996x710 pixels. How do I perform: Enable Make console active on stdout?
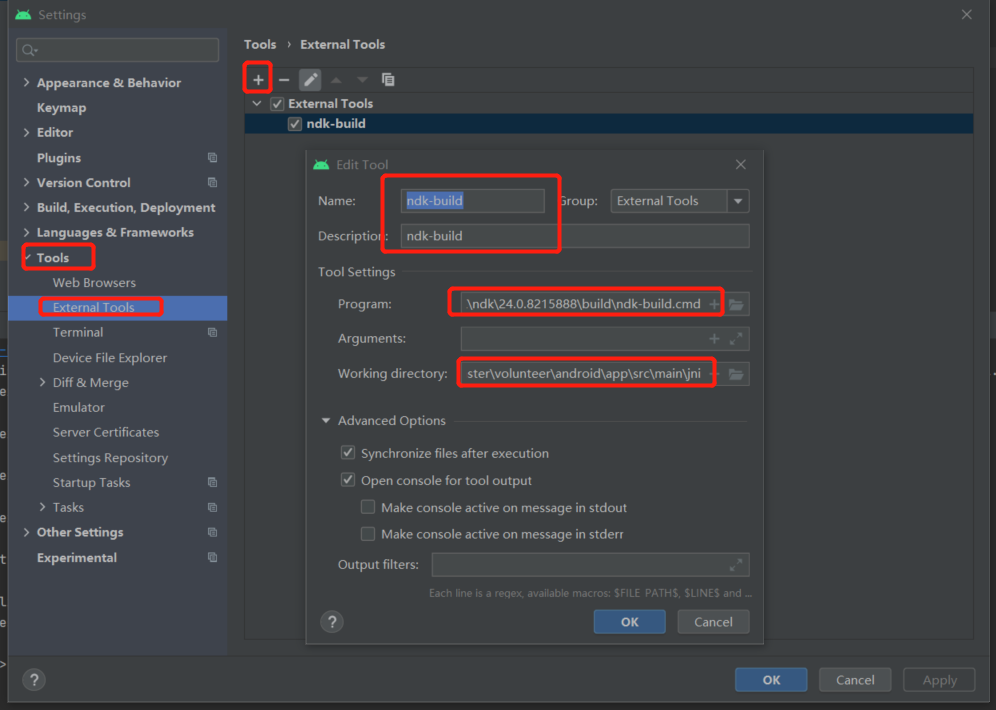[368, 506]
